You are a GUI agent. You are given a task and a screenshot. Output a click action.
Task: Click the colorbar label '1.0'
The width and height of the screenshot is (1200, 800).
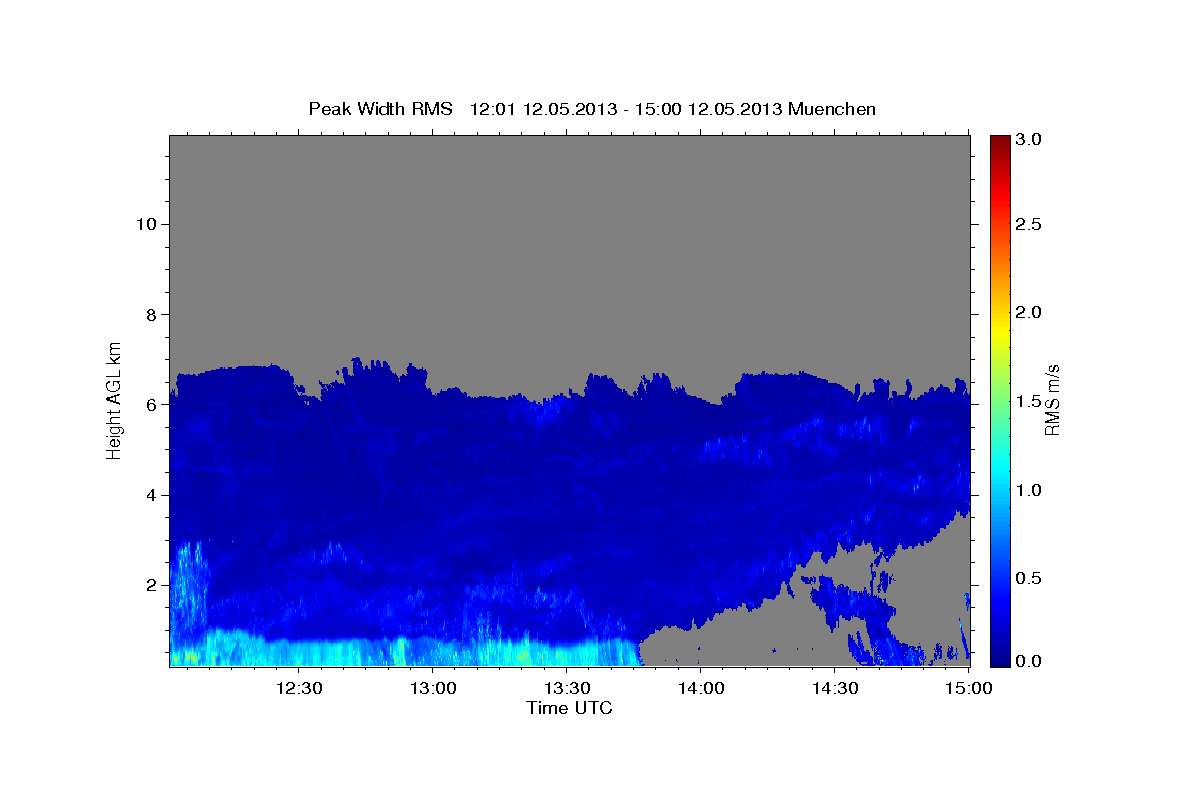1029,490
